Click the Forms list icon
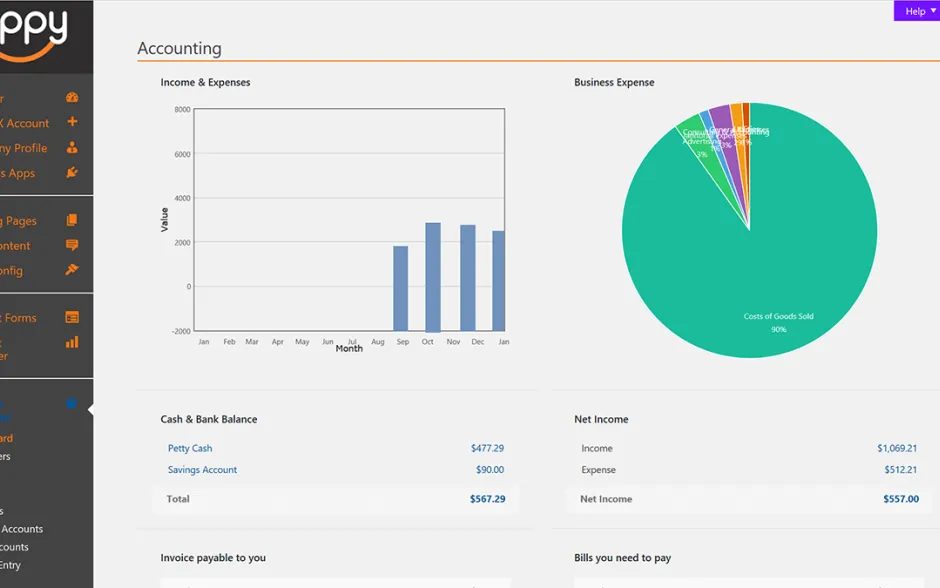 pyautogui.click(x=71, y=318)
